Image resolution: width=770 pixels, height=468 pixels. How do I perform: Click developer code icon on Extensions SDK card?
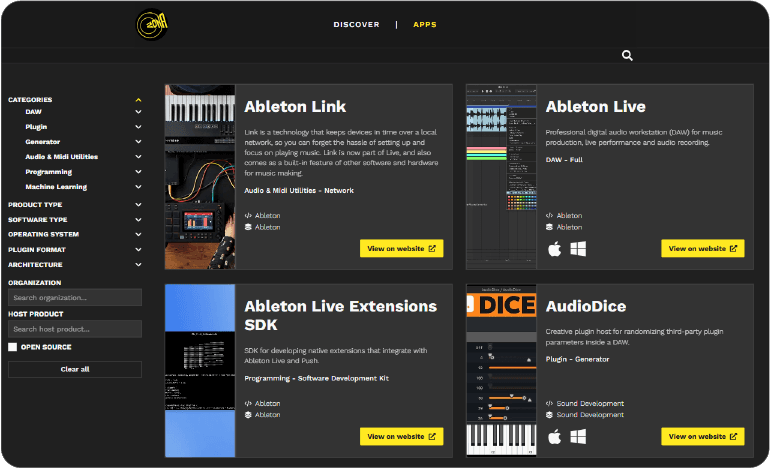[248, 404]
